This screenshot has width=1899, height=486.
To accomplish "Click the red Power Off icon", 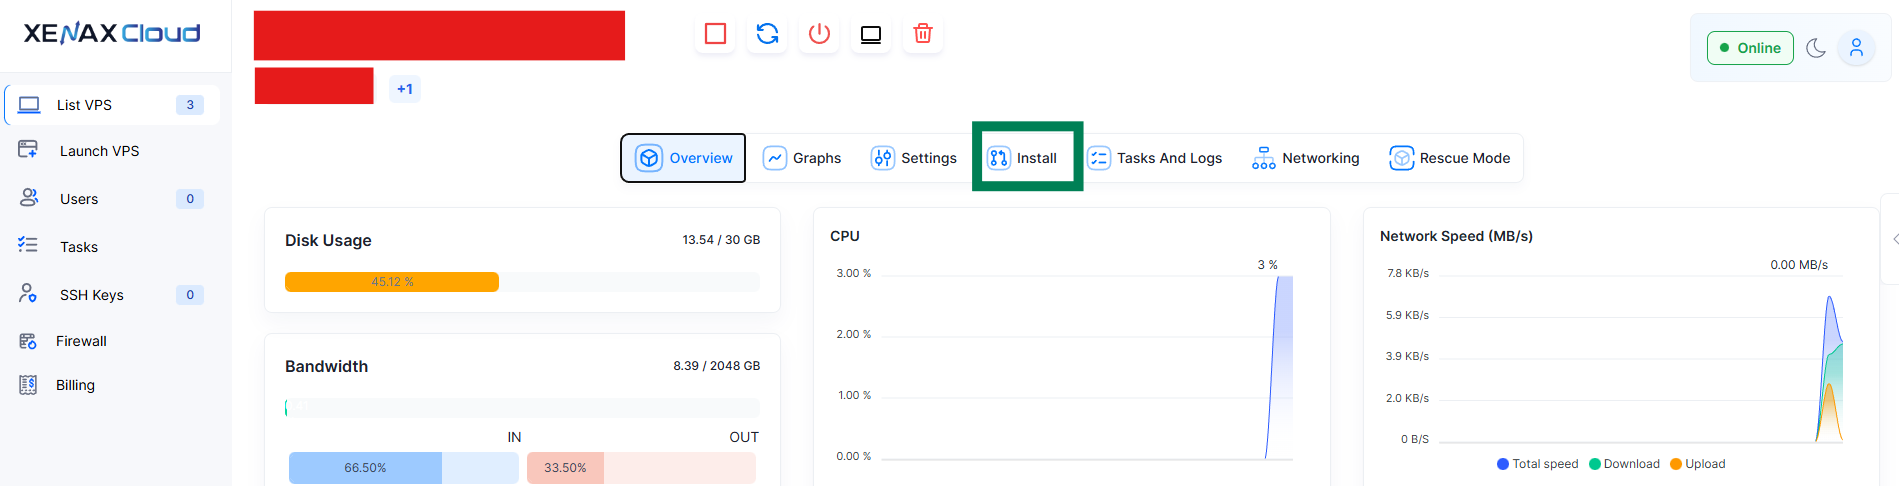I will (x=819, y=34).
